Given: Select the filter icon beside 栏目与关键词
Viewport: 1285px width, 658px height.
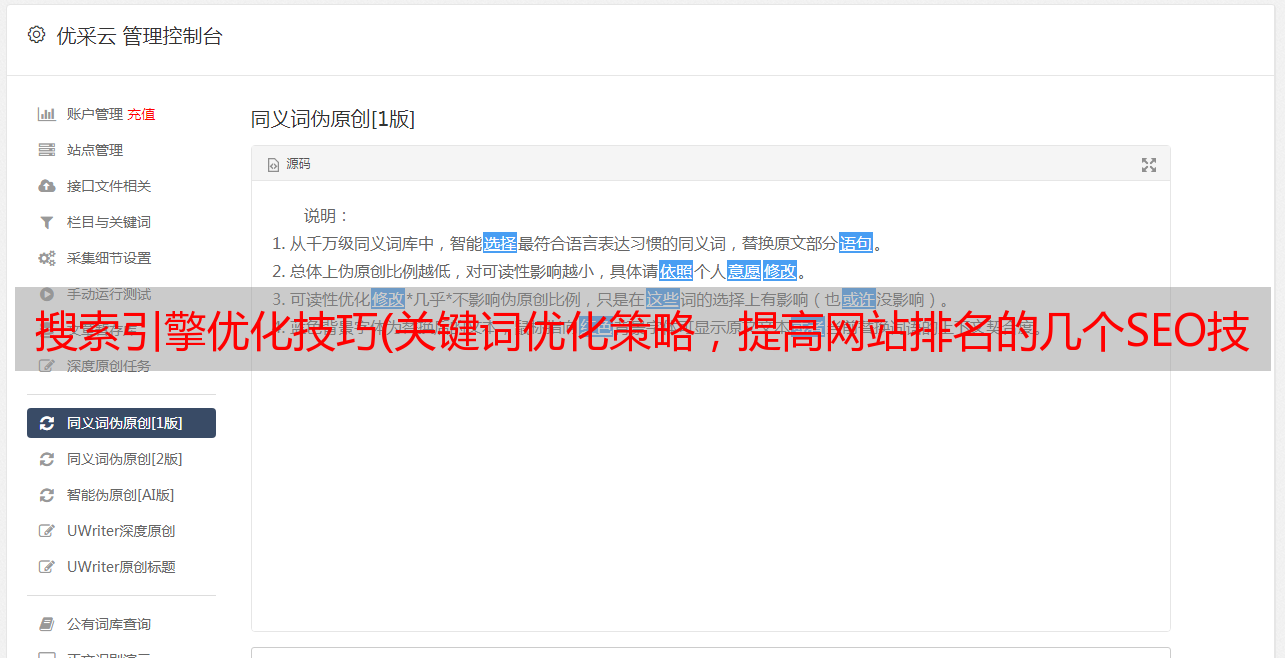Looking at the screenshot, I should 46,222.
